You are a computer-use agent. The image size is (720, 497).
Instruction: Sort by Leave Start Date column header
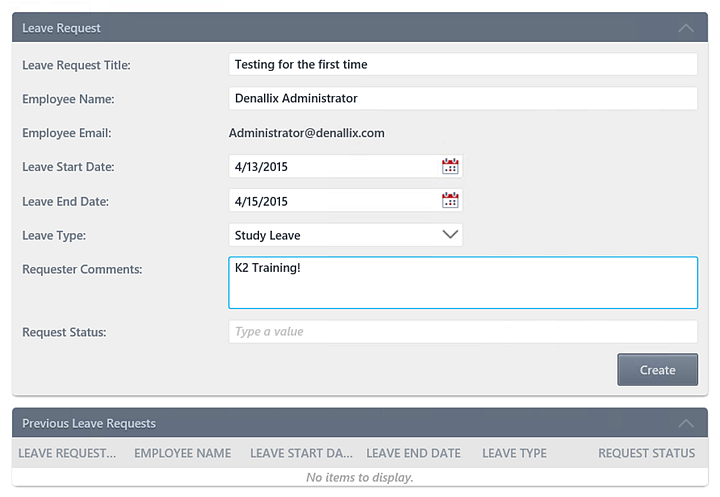[x=302, y=453]
